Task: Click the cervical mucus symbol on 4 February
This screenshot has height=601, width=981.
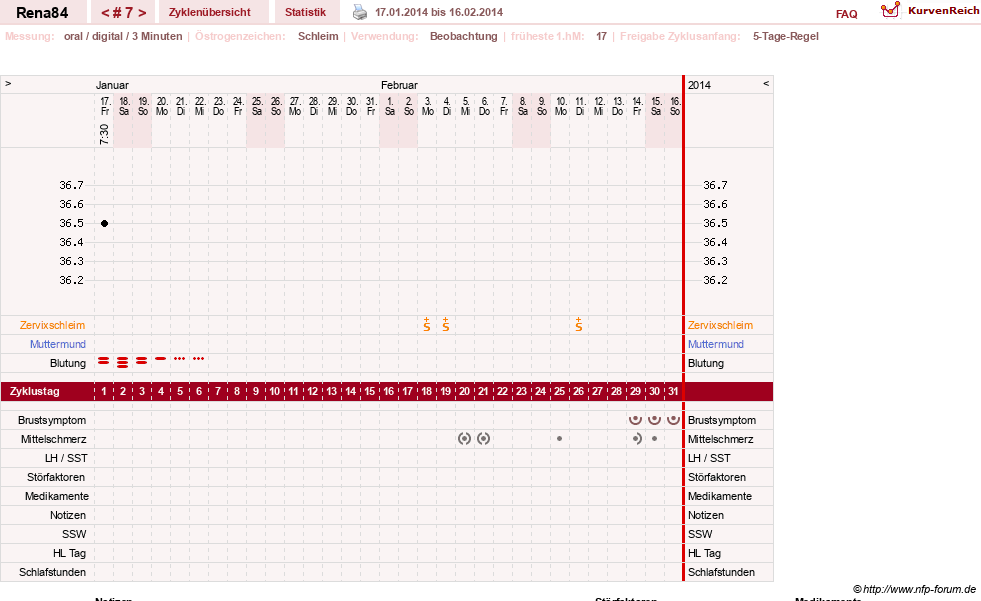Action: pyautogui.click(x=445, y=325)
